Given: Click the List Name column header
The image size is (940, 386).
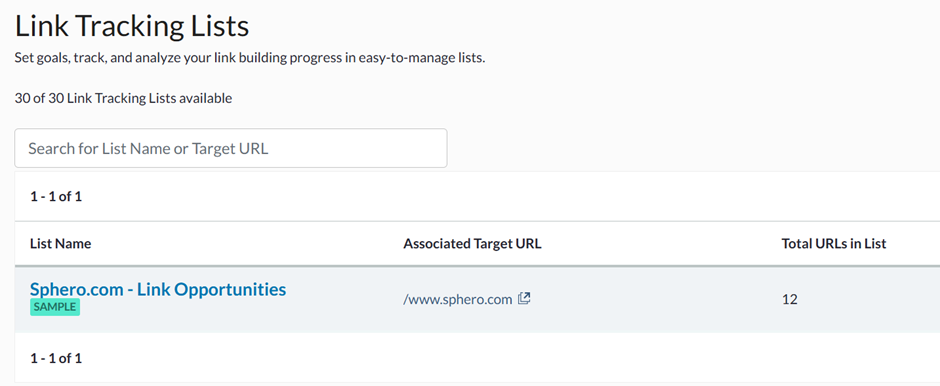Looking at the screenshot, I should (x=61, y=244).
